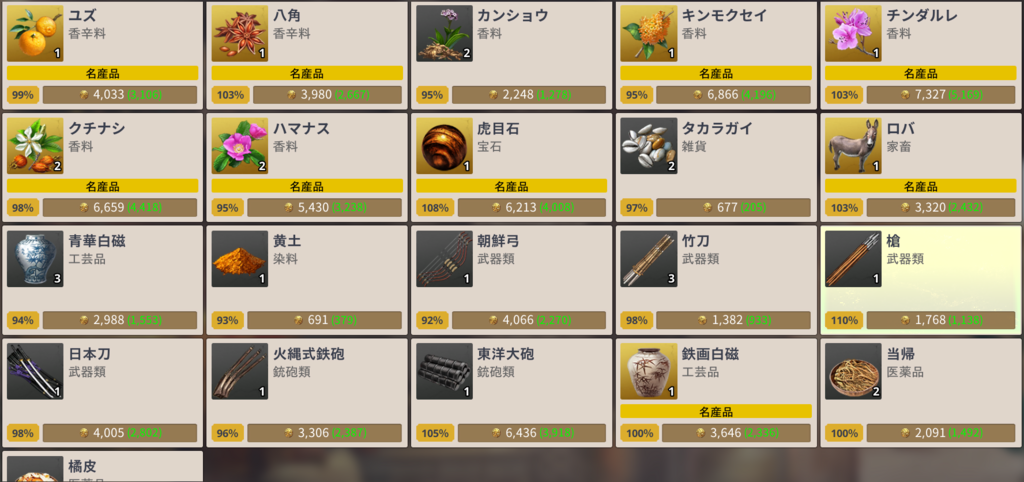1024x482 pixels.
Task: Click the 108% rate badge for 虎目石
Action: pos(435,208)
